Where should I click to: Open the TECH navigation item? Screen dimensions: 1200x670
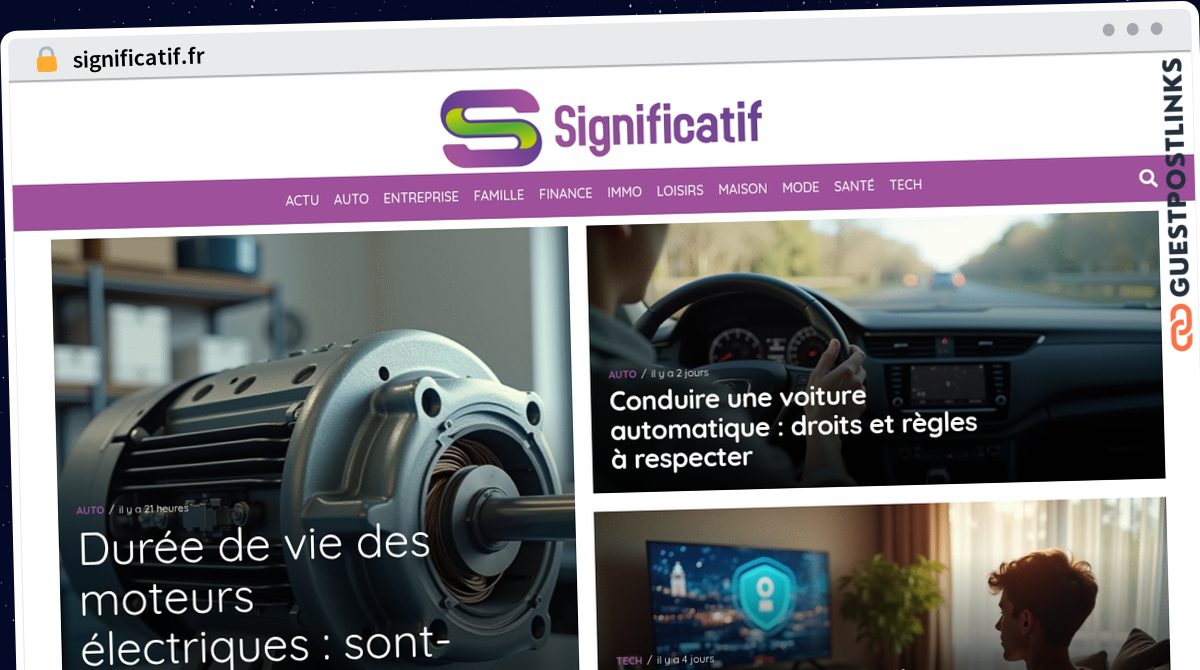point(906,184)
